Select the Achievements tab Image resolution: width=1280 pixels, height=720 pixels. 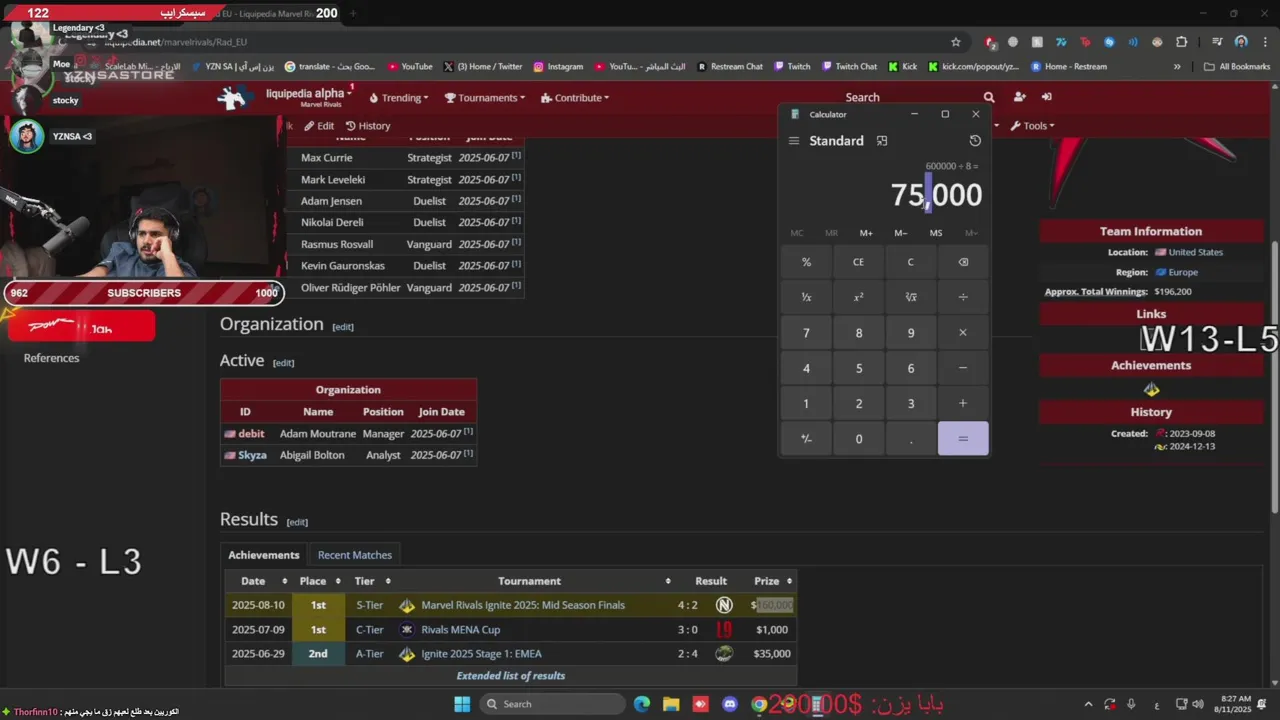264,555
